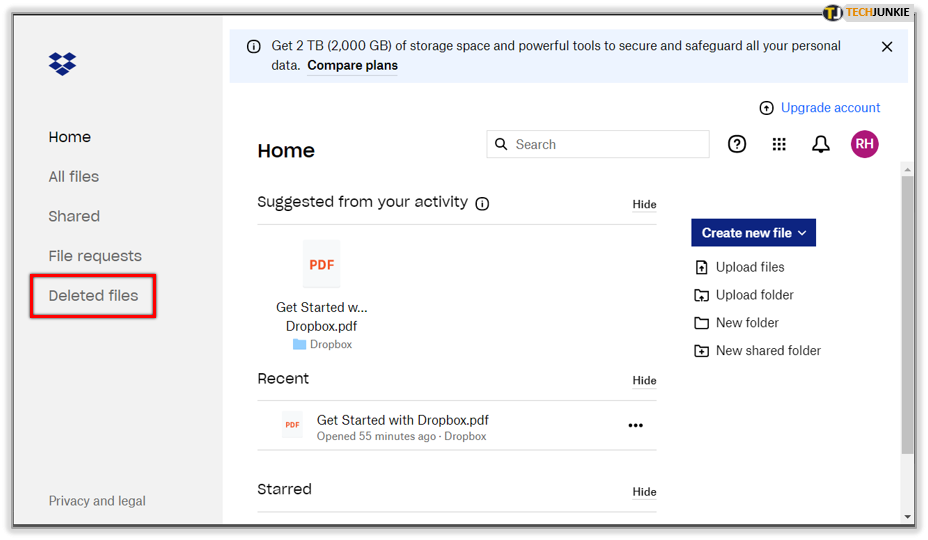Open Privacy and legal link
This screenshot has width=928, height=540.
(x=97, y=501)
